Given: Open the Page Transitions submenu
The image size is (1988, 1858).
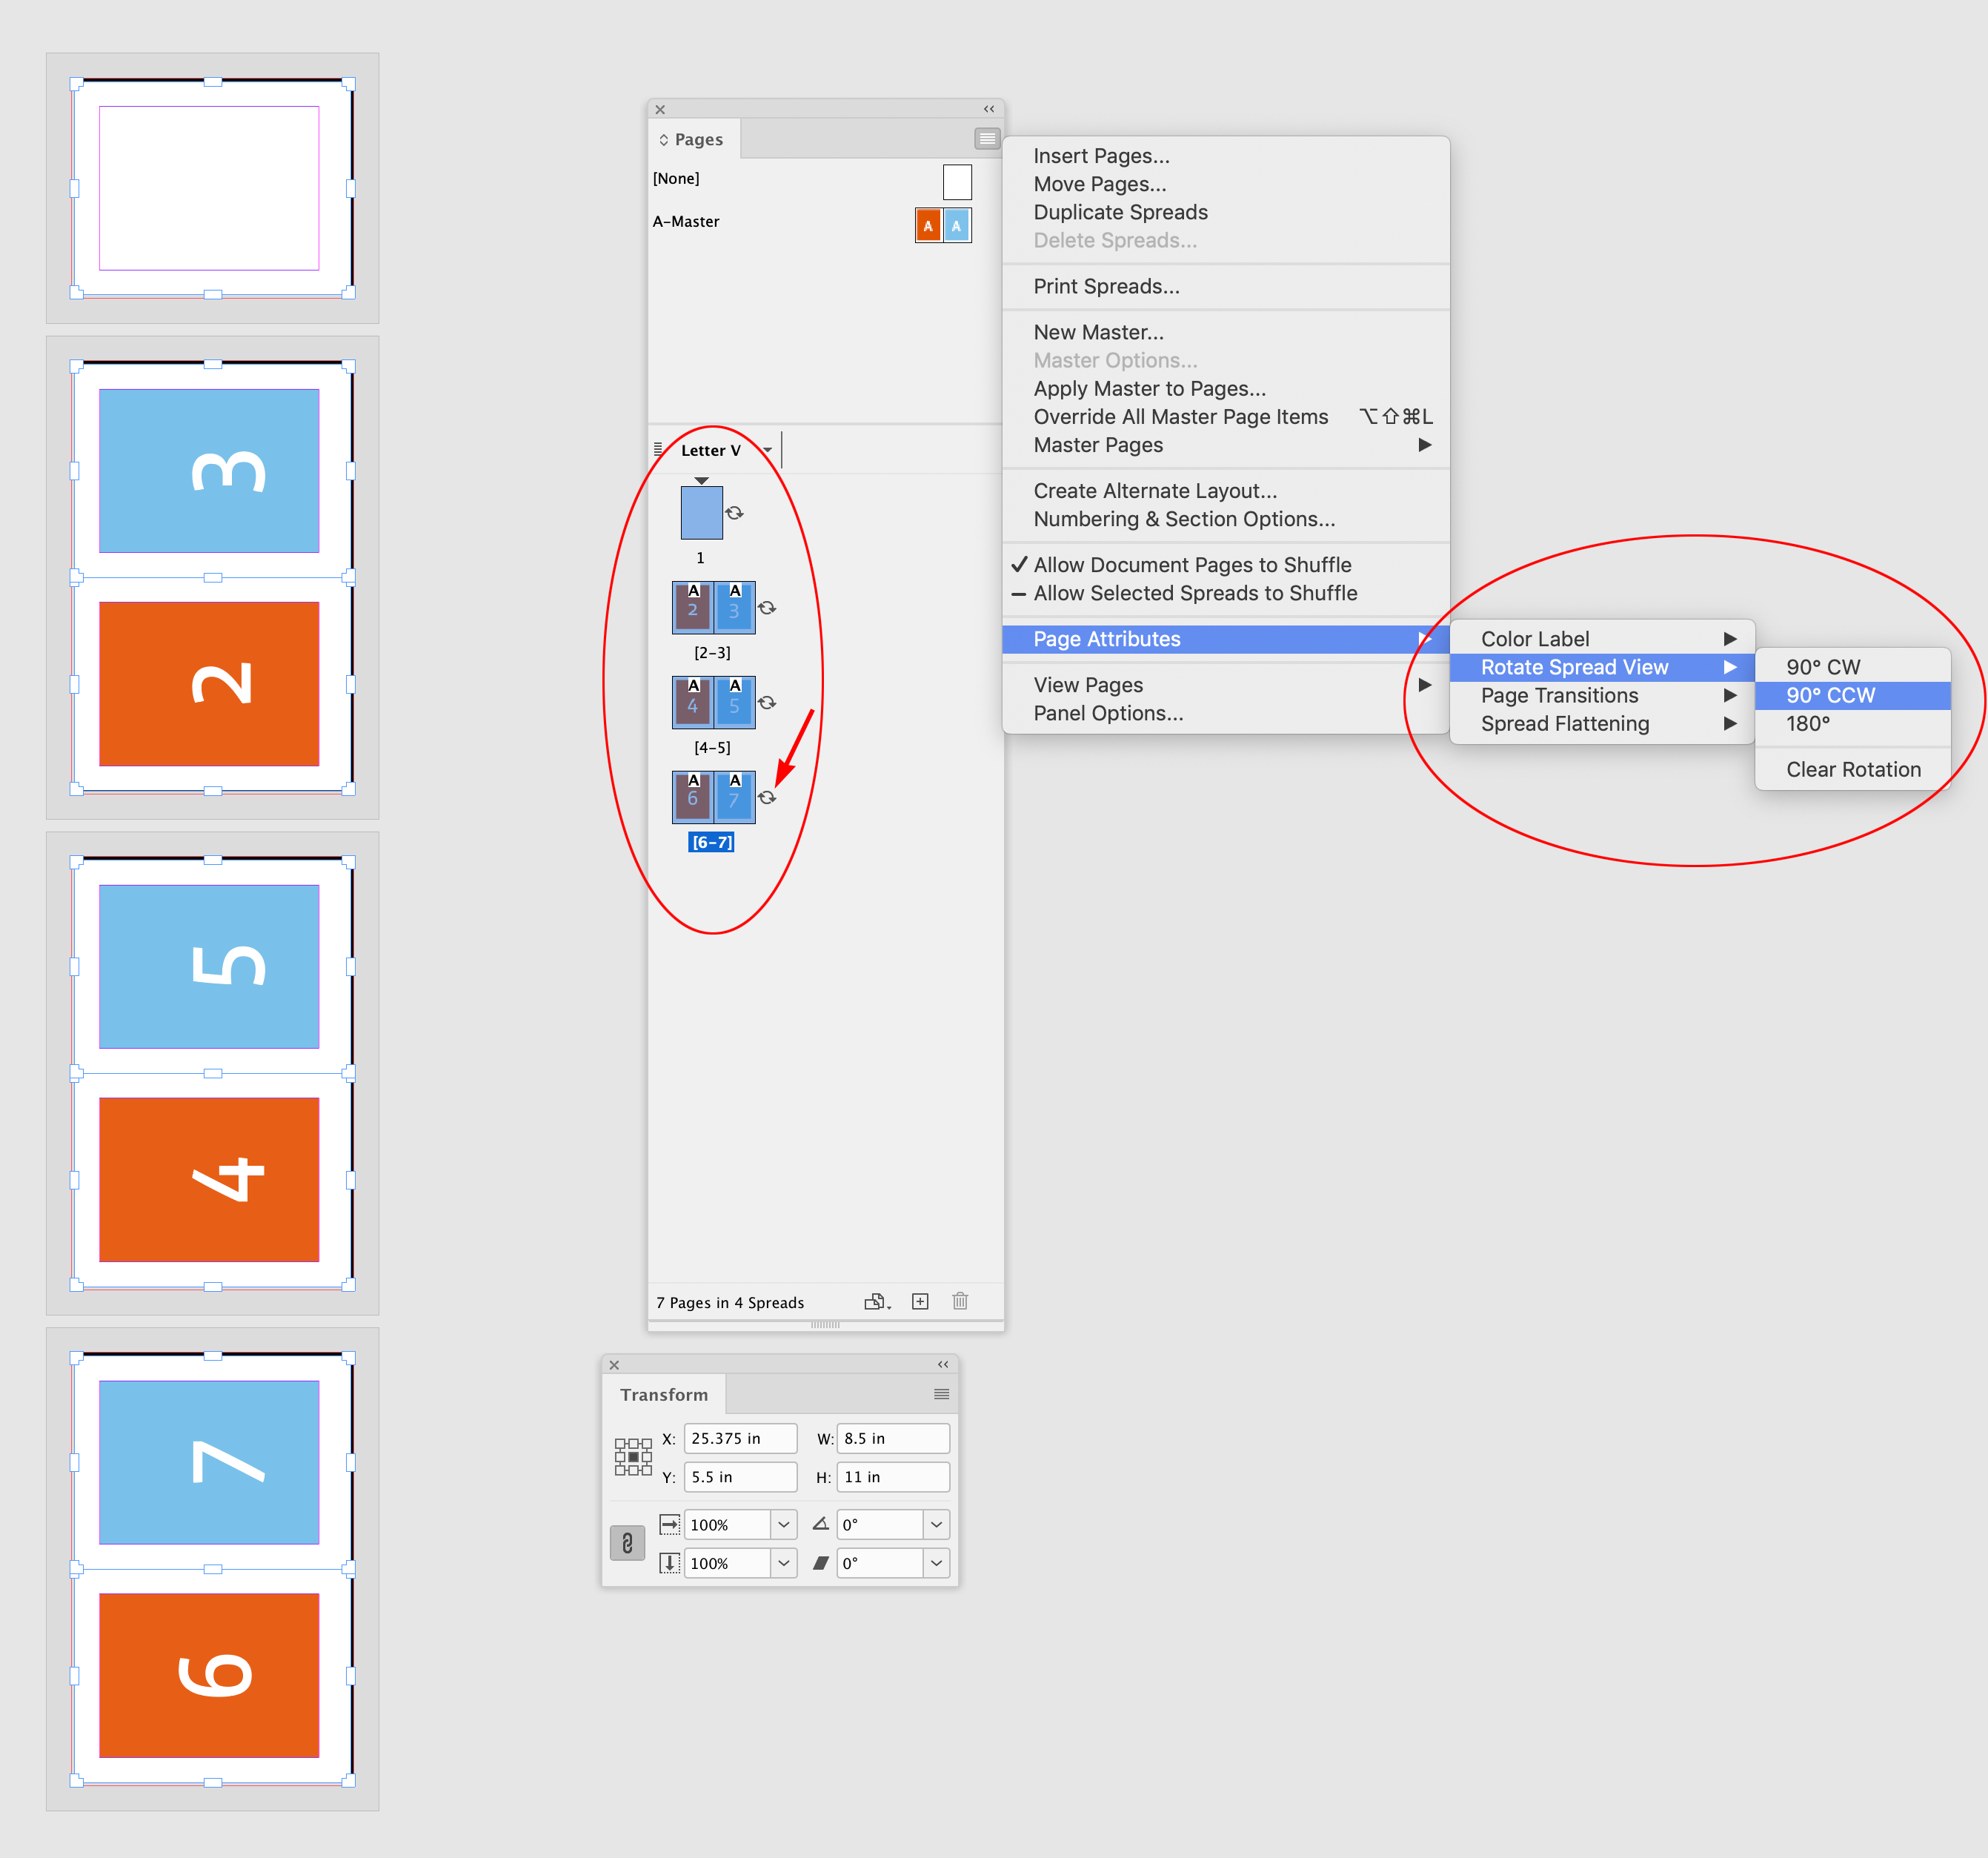Looking at the screenshot, I should pyautogui.click(x=1560, y=695).
